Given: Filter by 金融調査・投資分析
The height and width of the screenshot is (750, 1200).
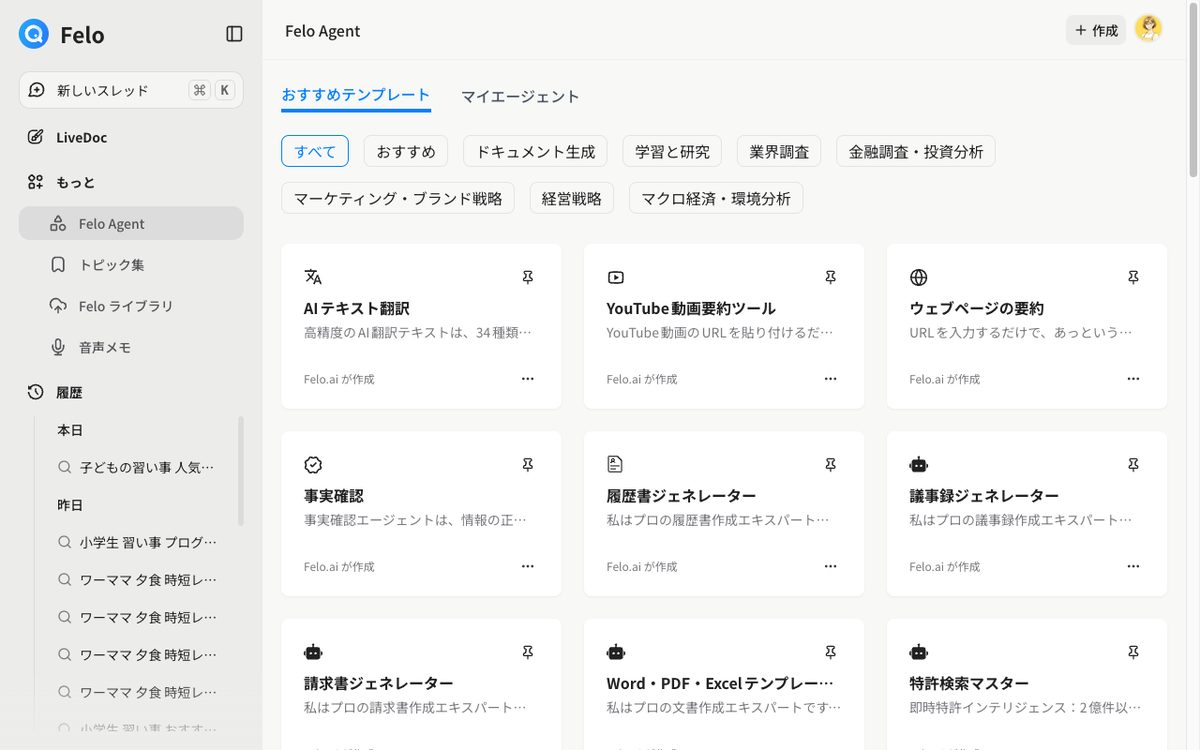Looking at the screenshot, I should (x=916, y=151).
